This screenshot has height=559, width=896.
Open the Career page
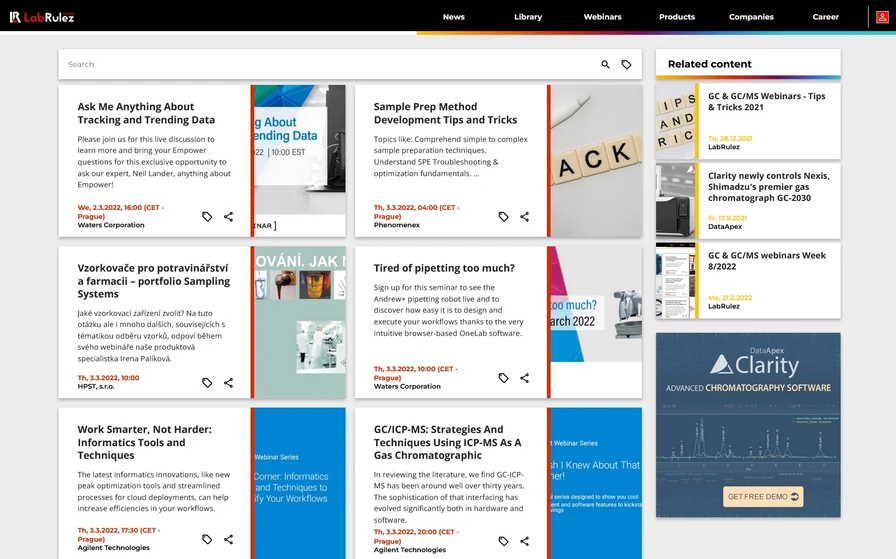(x=826, y=17)
